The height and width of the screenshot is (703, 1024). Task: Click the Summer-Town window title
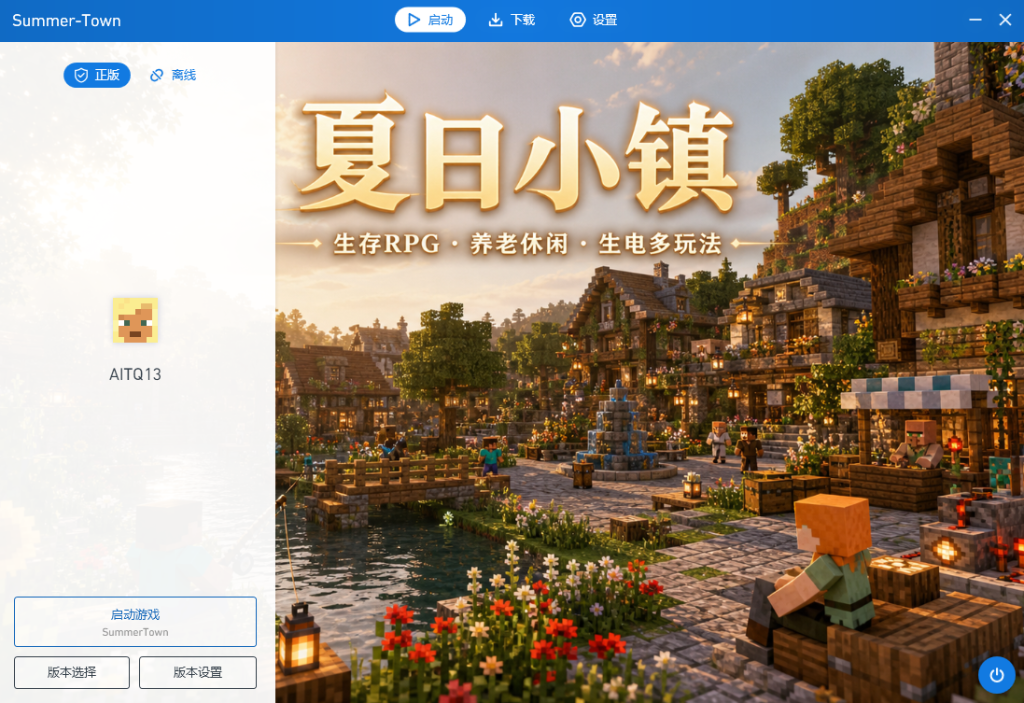67,20
